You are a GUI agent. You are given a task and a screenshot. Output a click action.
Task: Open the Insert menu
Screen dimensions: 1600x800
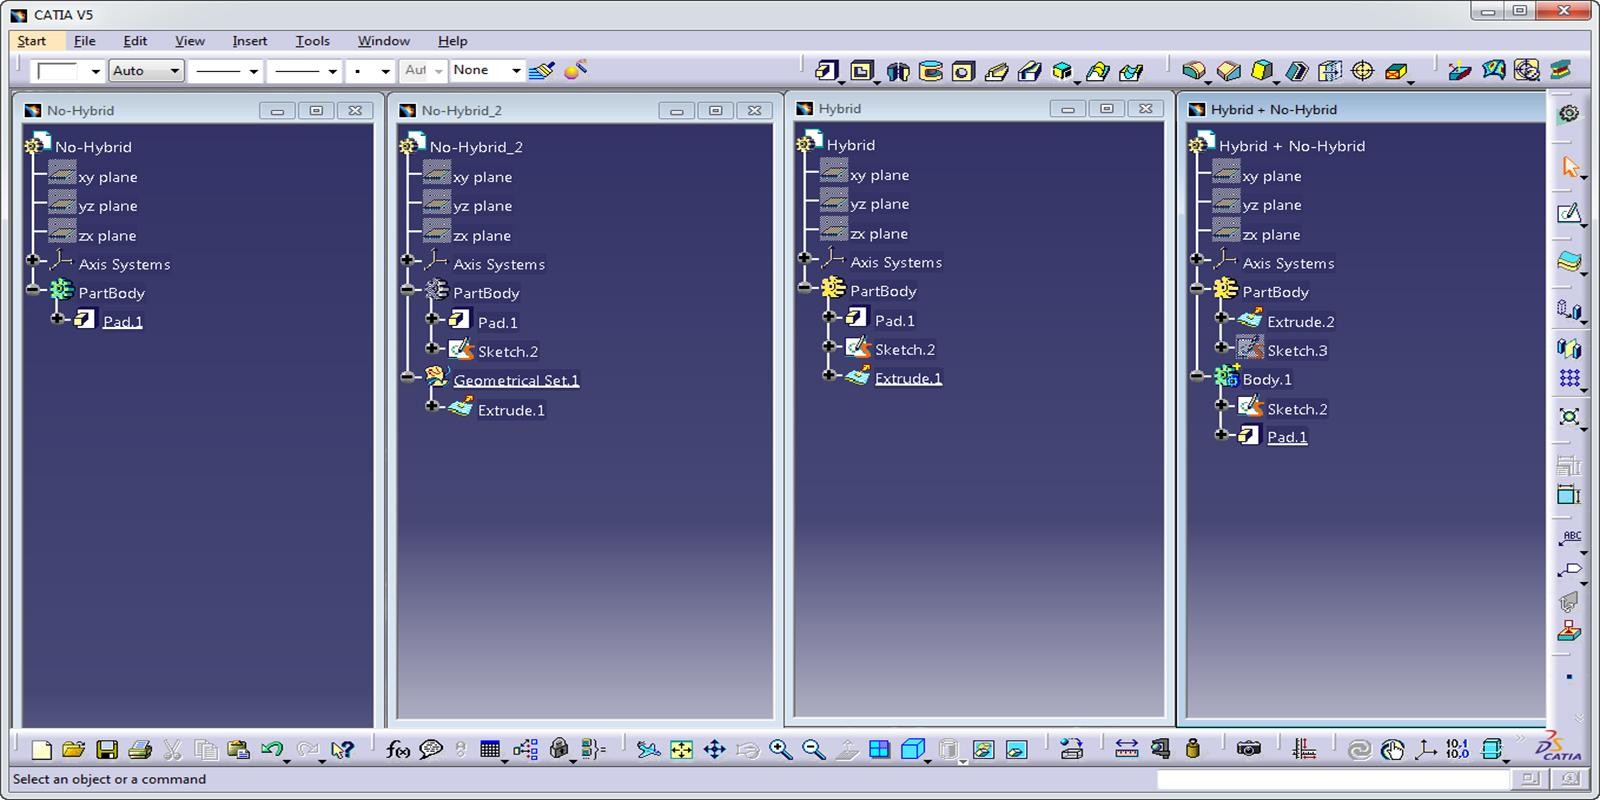point(249,41)
